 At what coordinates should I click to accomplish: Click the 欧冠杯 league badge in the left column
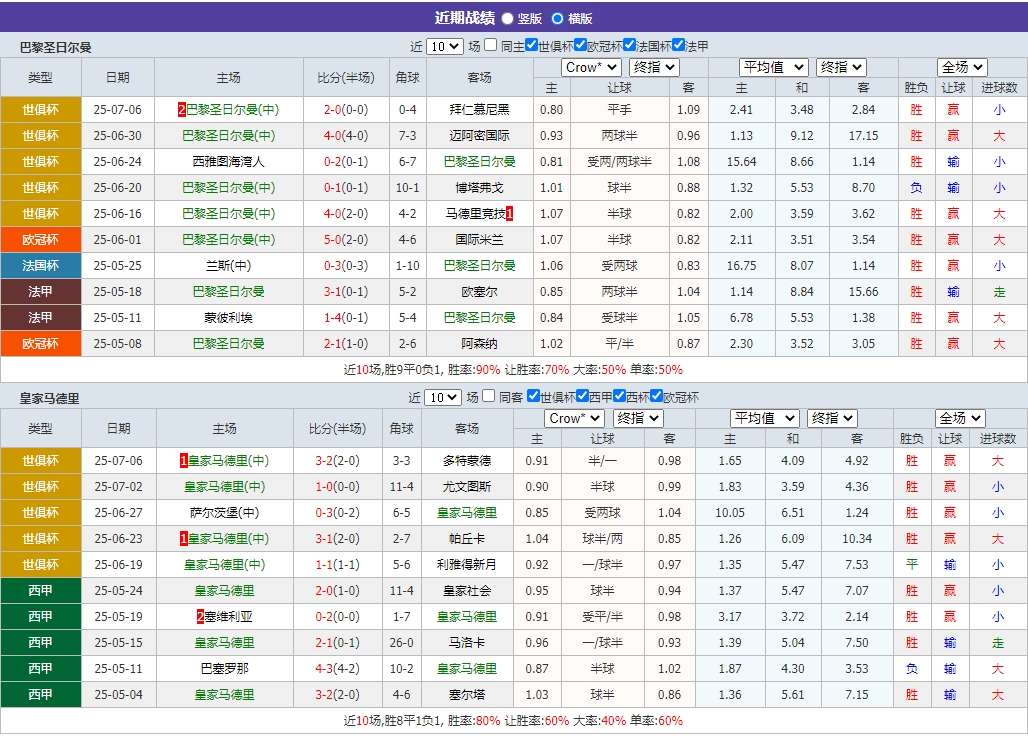coord(41,239)
